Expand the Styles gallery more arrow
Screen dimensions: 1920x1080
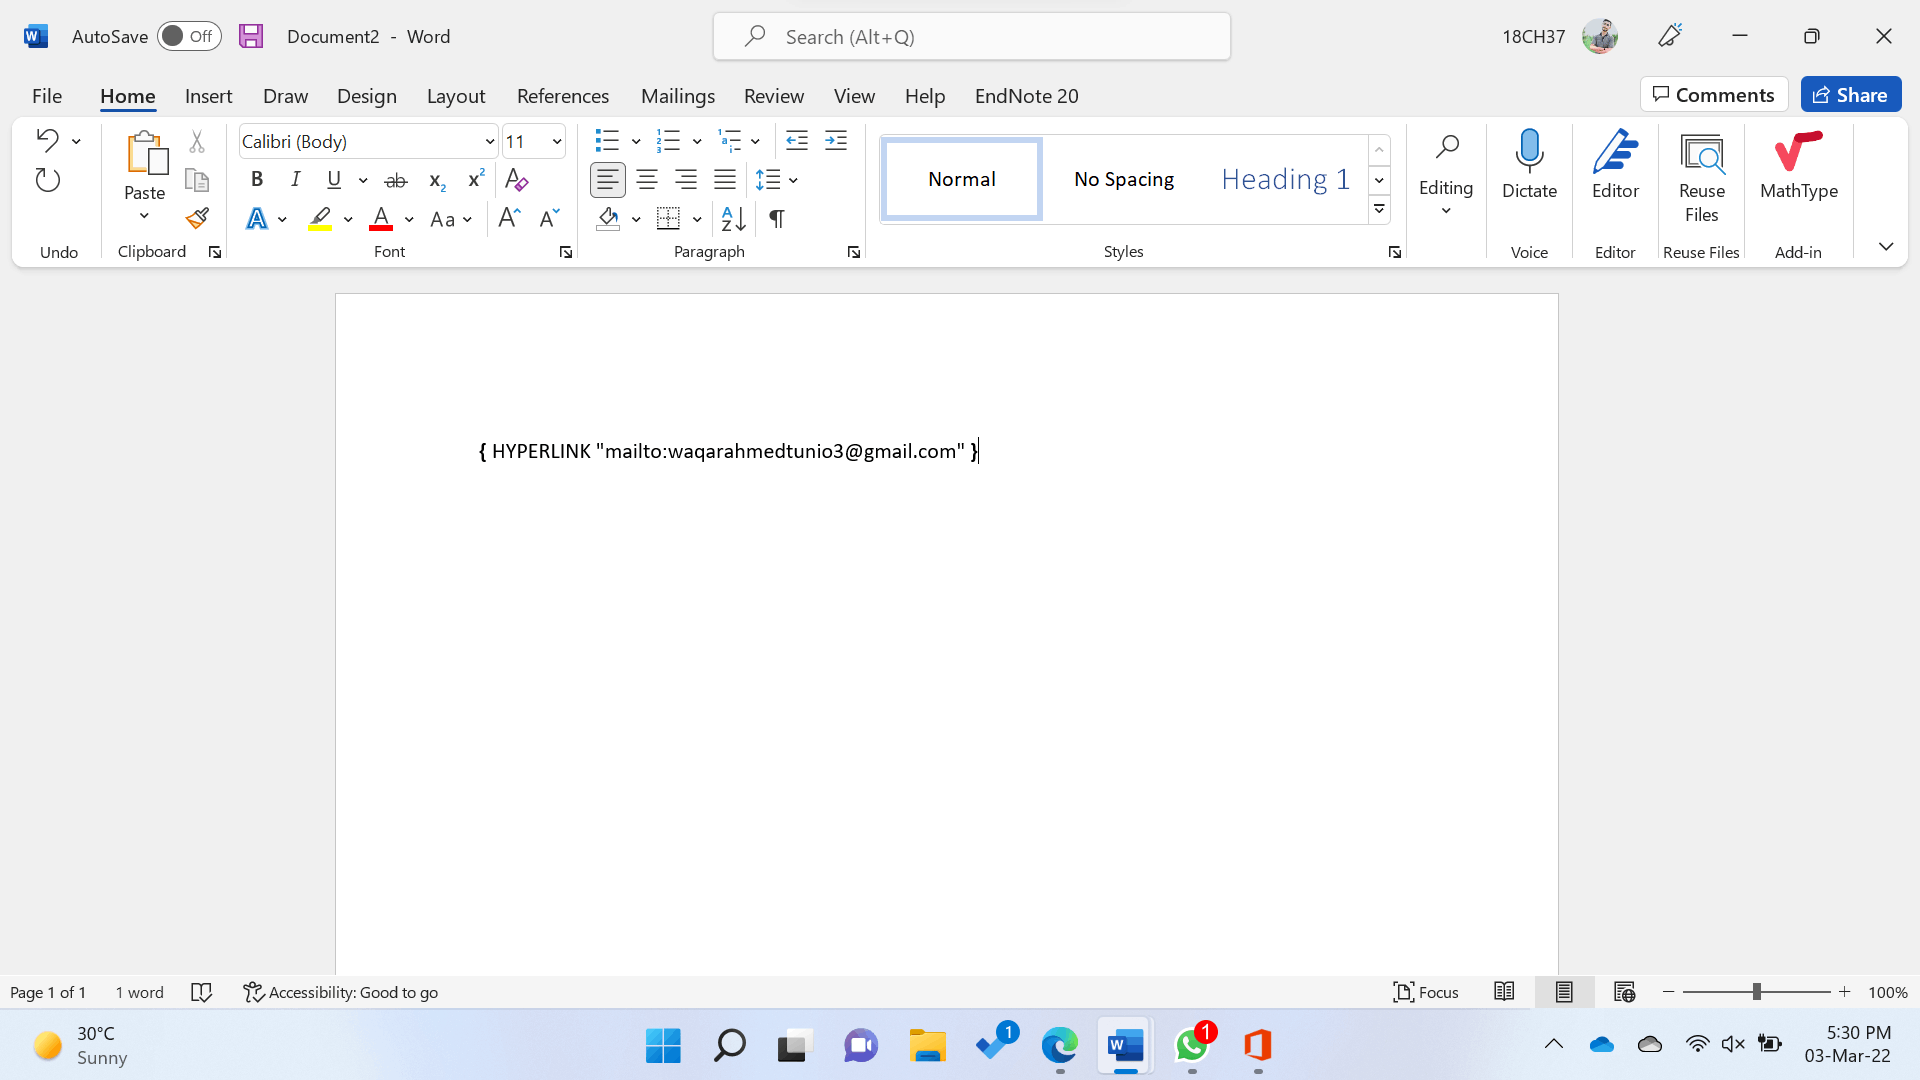coord(1379,210)
